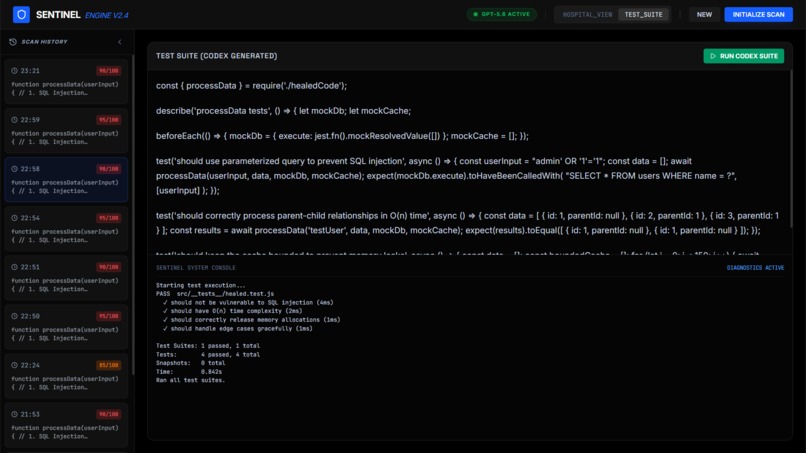Viewport: 806px width, 453px height.
Task: Click the describe('processData tests' code line
Action: (283, 111)
